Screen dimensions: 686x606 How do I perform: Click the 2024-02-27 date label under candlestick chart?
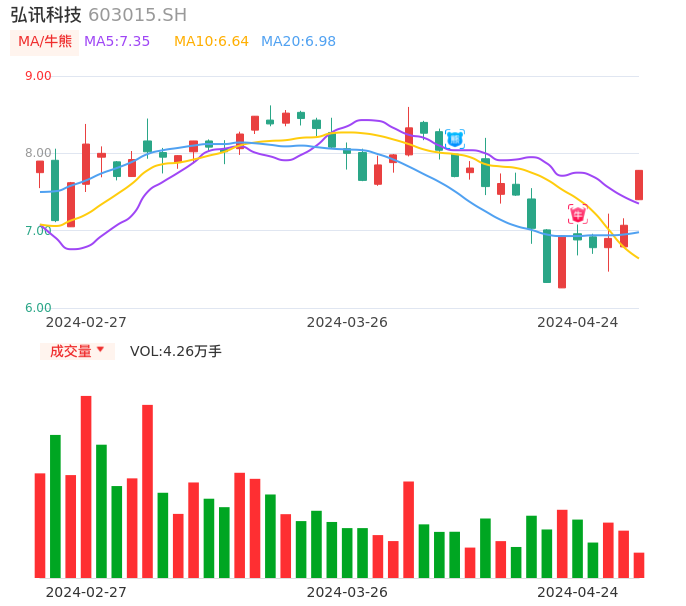coord(86,322)
